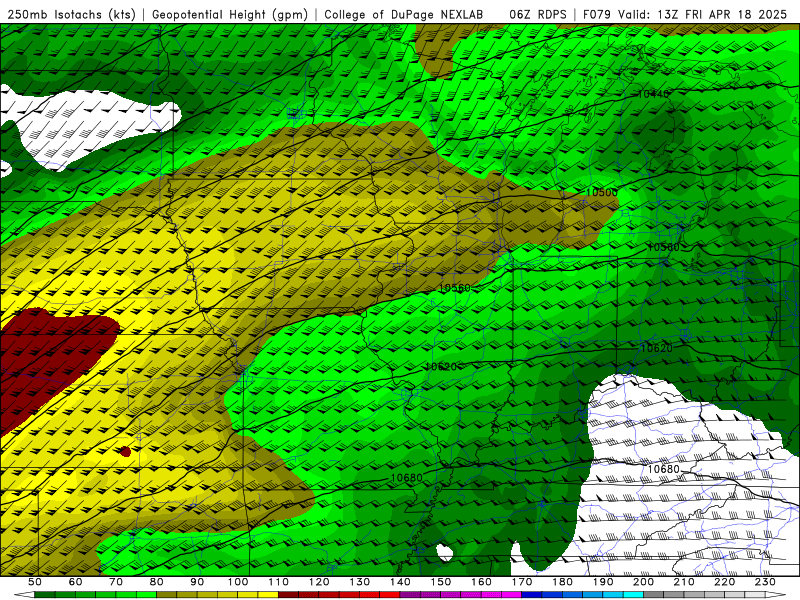Click the 'F079' forecast hour label
Screen dimensions: 800x600
(597, 15)
